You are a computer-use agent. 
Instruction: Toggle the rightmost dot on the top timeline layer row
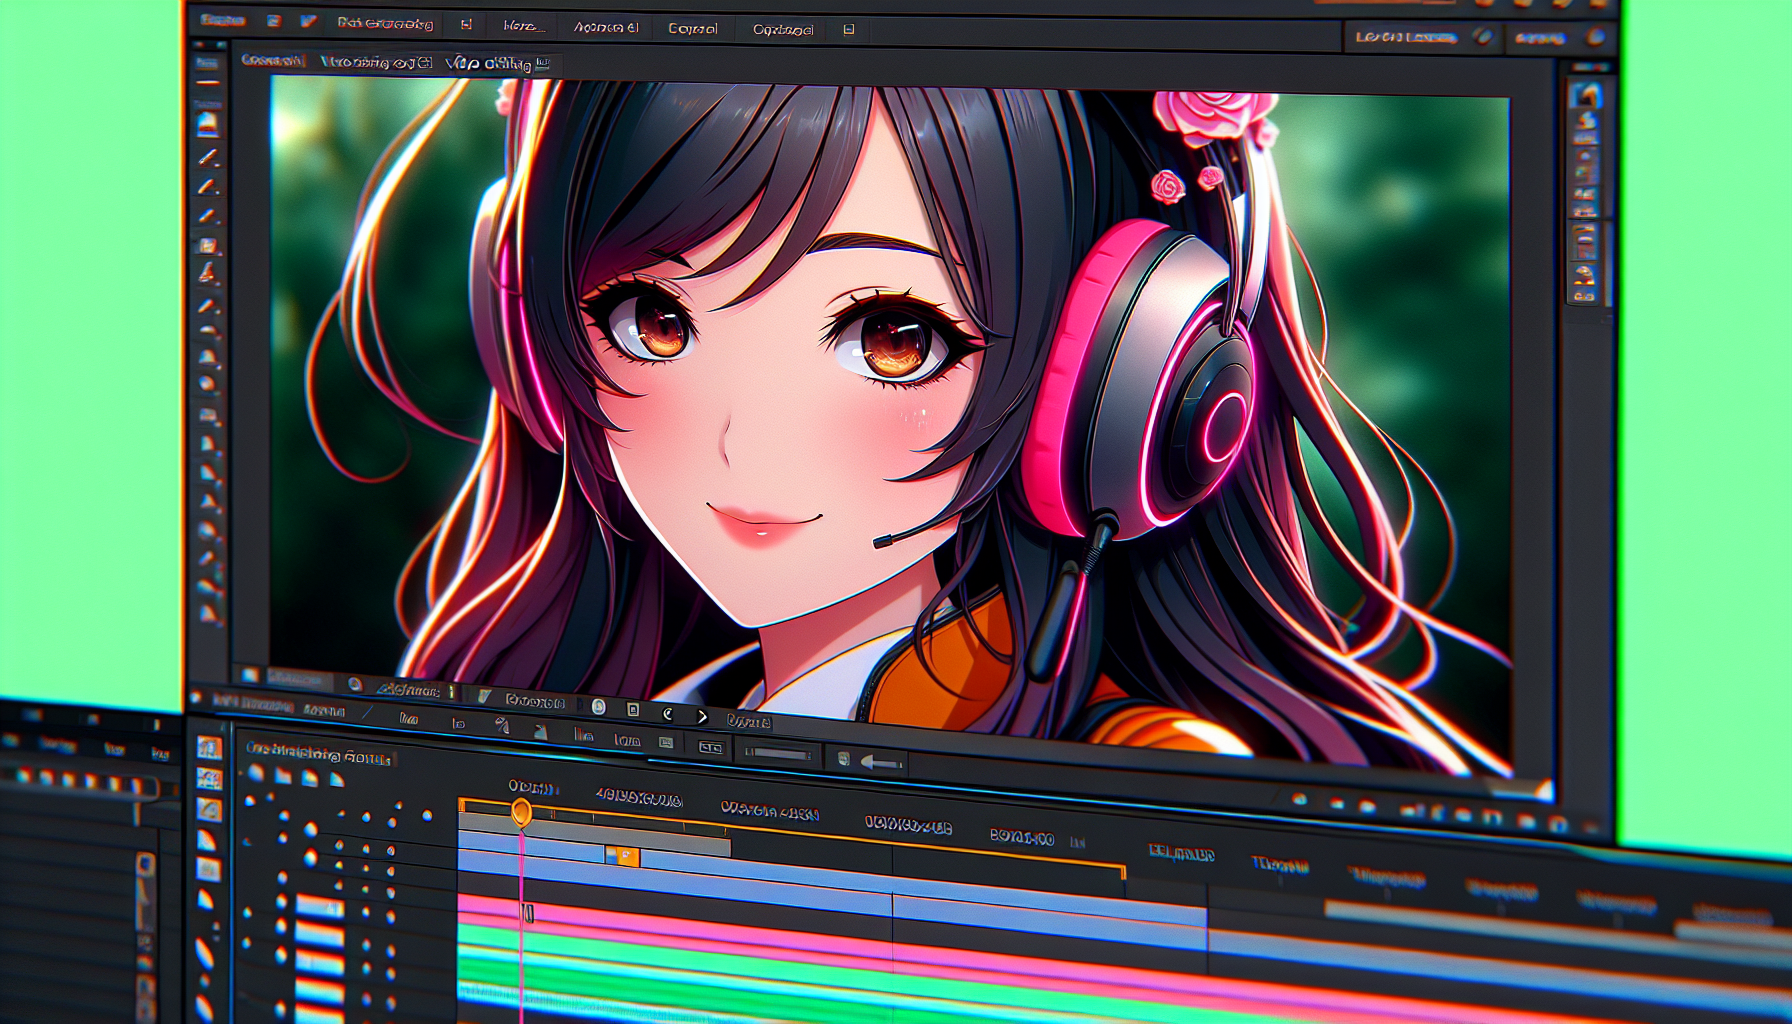pyautogui.click(x=427, y=816)
